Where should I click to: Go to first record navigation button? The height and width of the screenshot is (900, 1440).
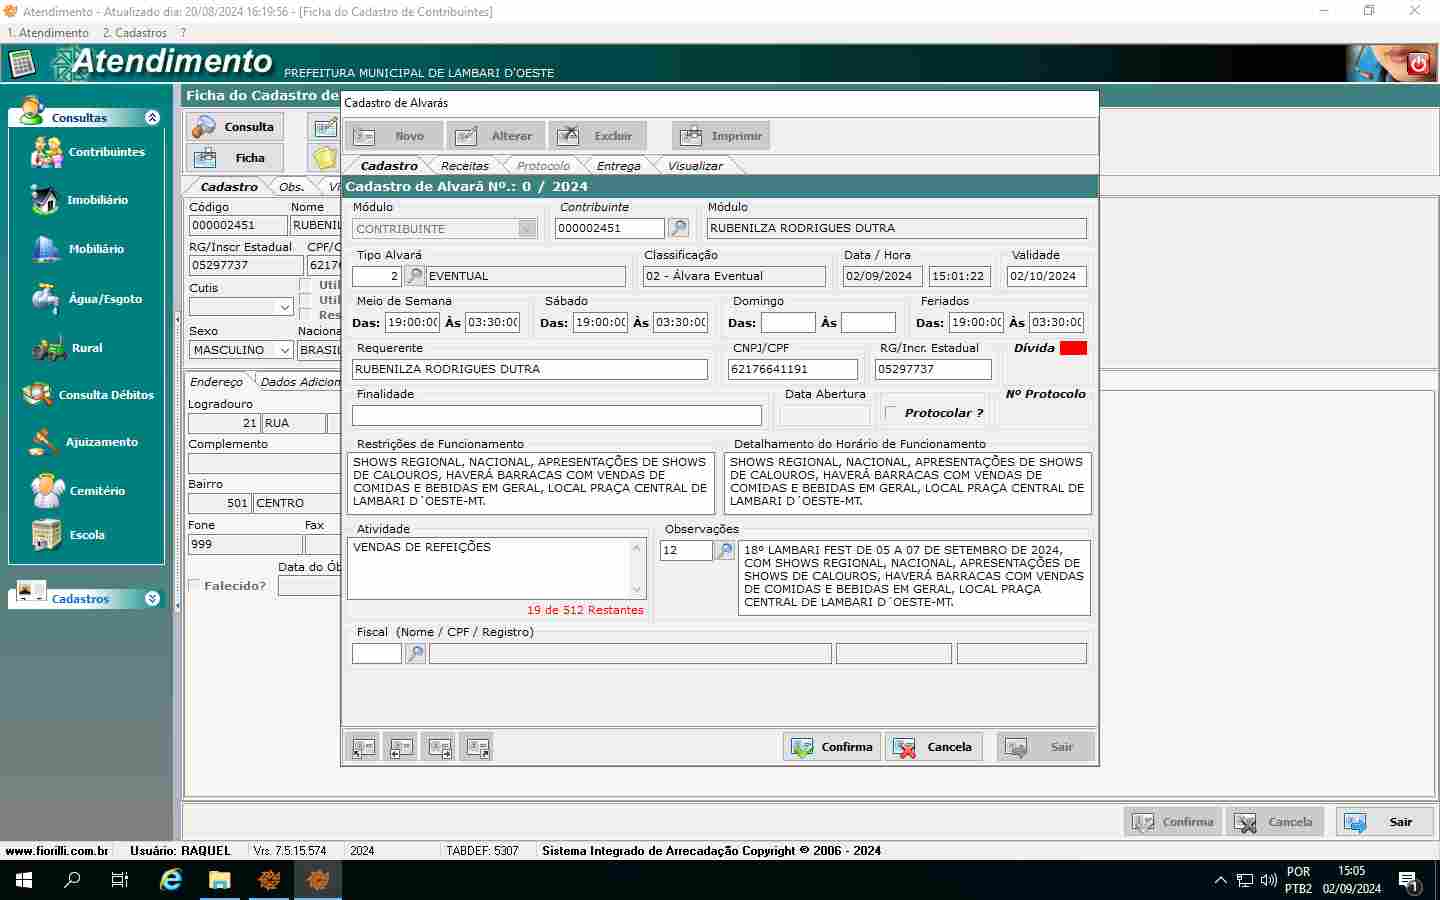pos(364,747)
